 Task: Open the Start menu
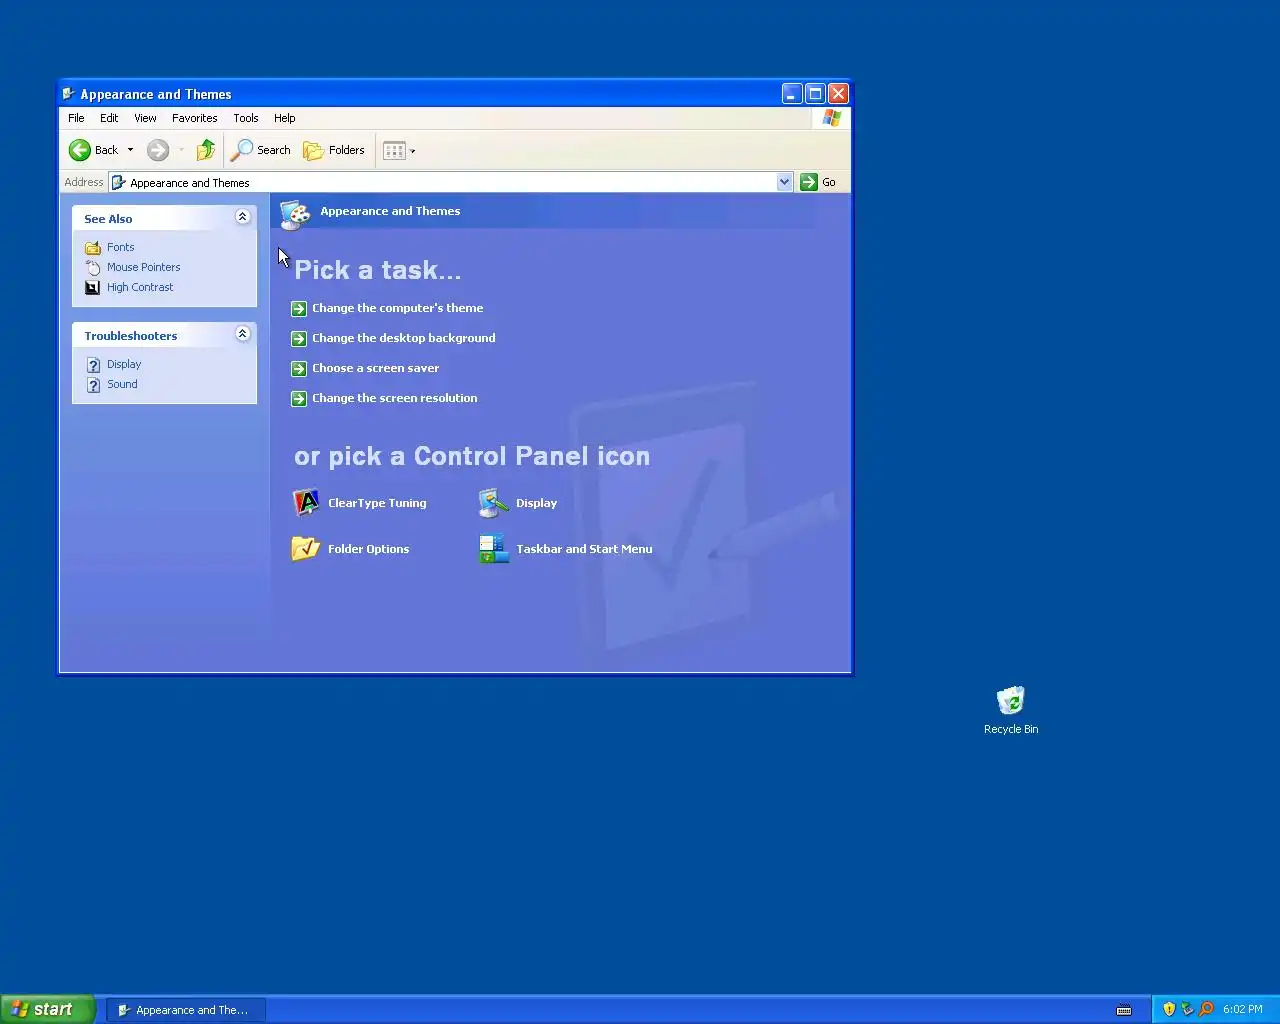point(47,1009)
